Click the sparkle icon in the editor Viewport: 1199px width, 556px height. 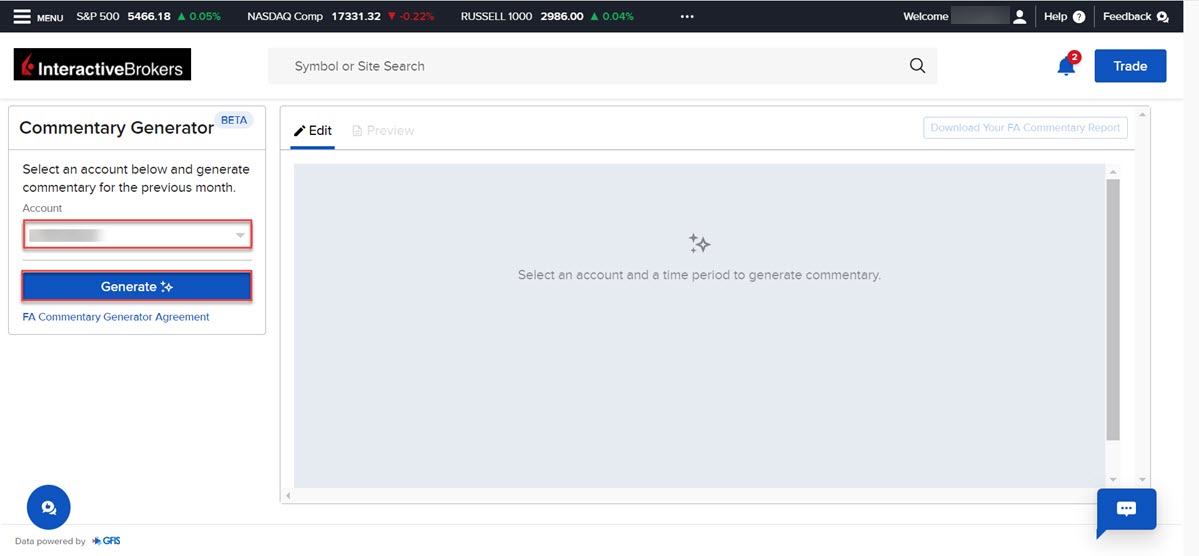(699, 244)
